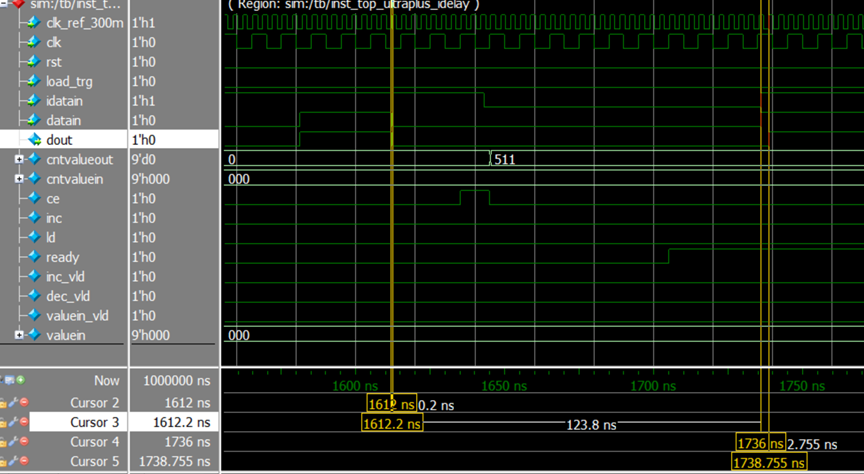Click the green insert cursor icon
Image resolution: width=864 pixels, height=474 pixels.
[x=21, y=380]
